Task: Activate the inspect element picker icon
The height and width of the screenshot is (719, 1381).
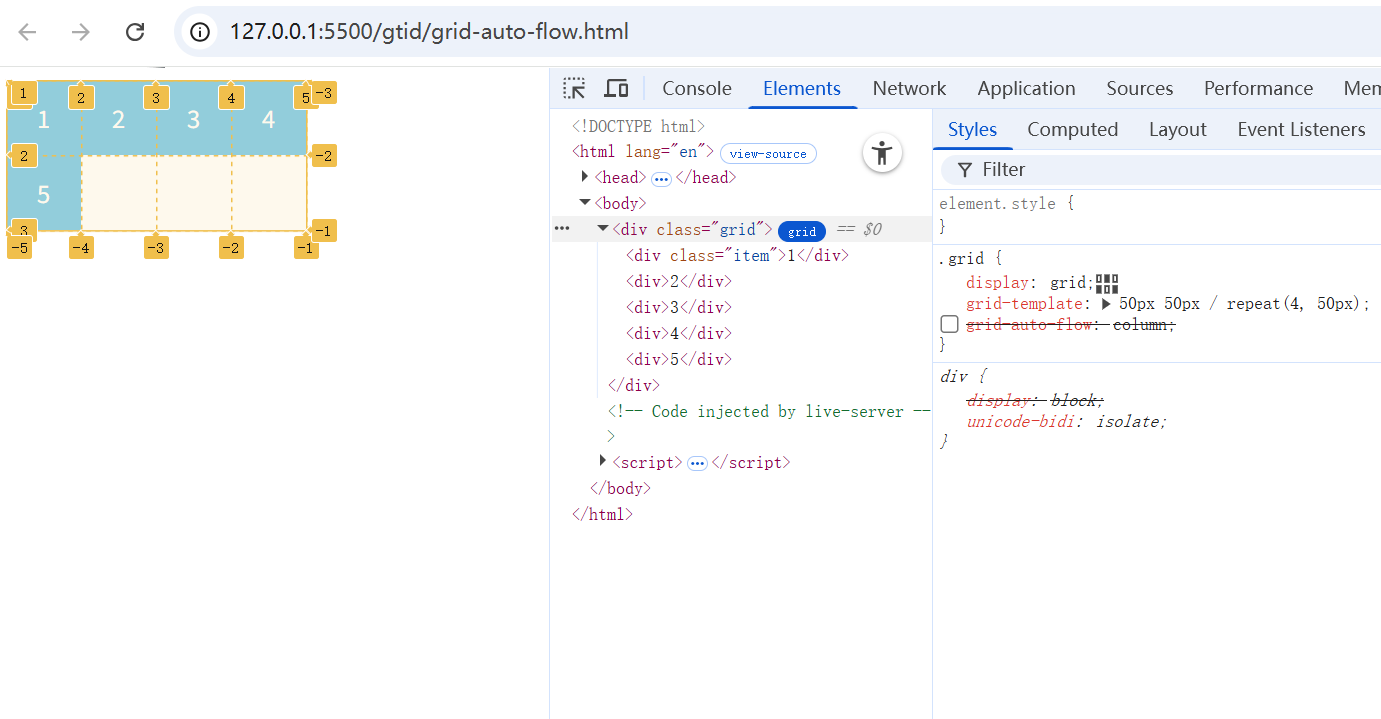Action: click(x=574, y=88)
